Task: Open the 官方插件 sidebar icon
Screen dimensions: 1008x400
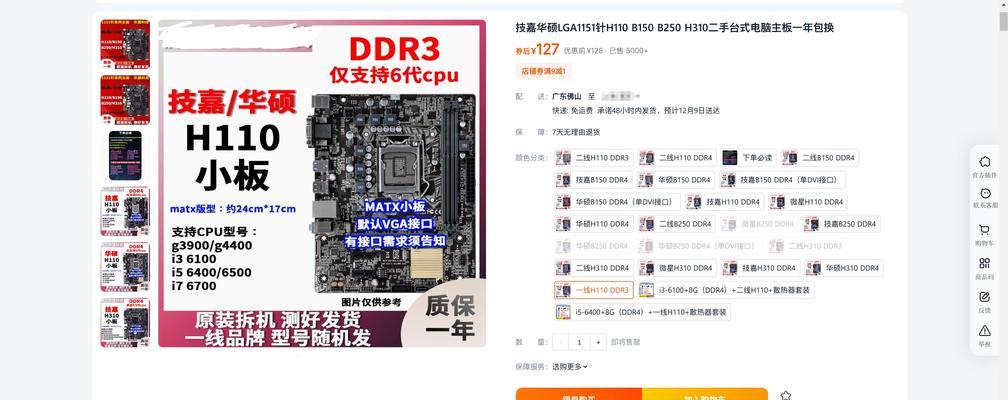Action: (x=984, y=166)
